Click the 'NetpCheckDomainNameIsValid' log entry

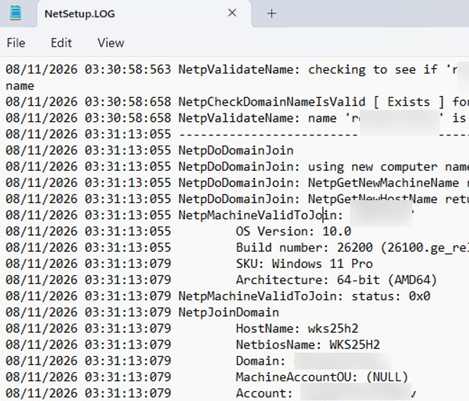click(272, 102)
